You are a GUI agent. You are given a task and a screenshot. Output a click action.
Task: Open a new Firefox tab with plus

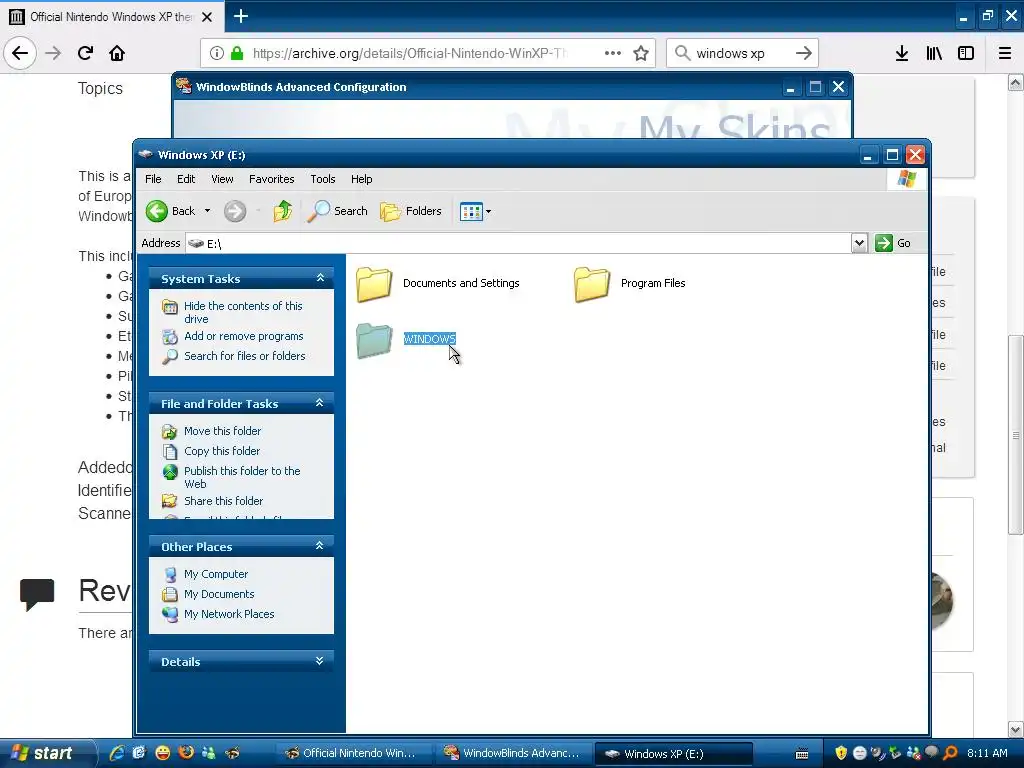point(241,16)
